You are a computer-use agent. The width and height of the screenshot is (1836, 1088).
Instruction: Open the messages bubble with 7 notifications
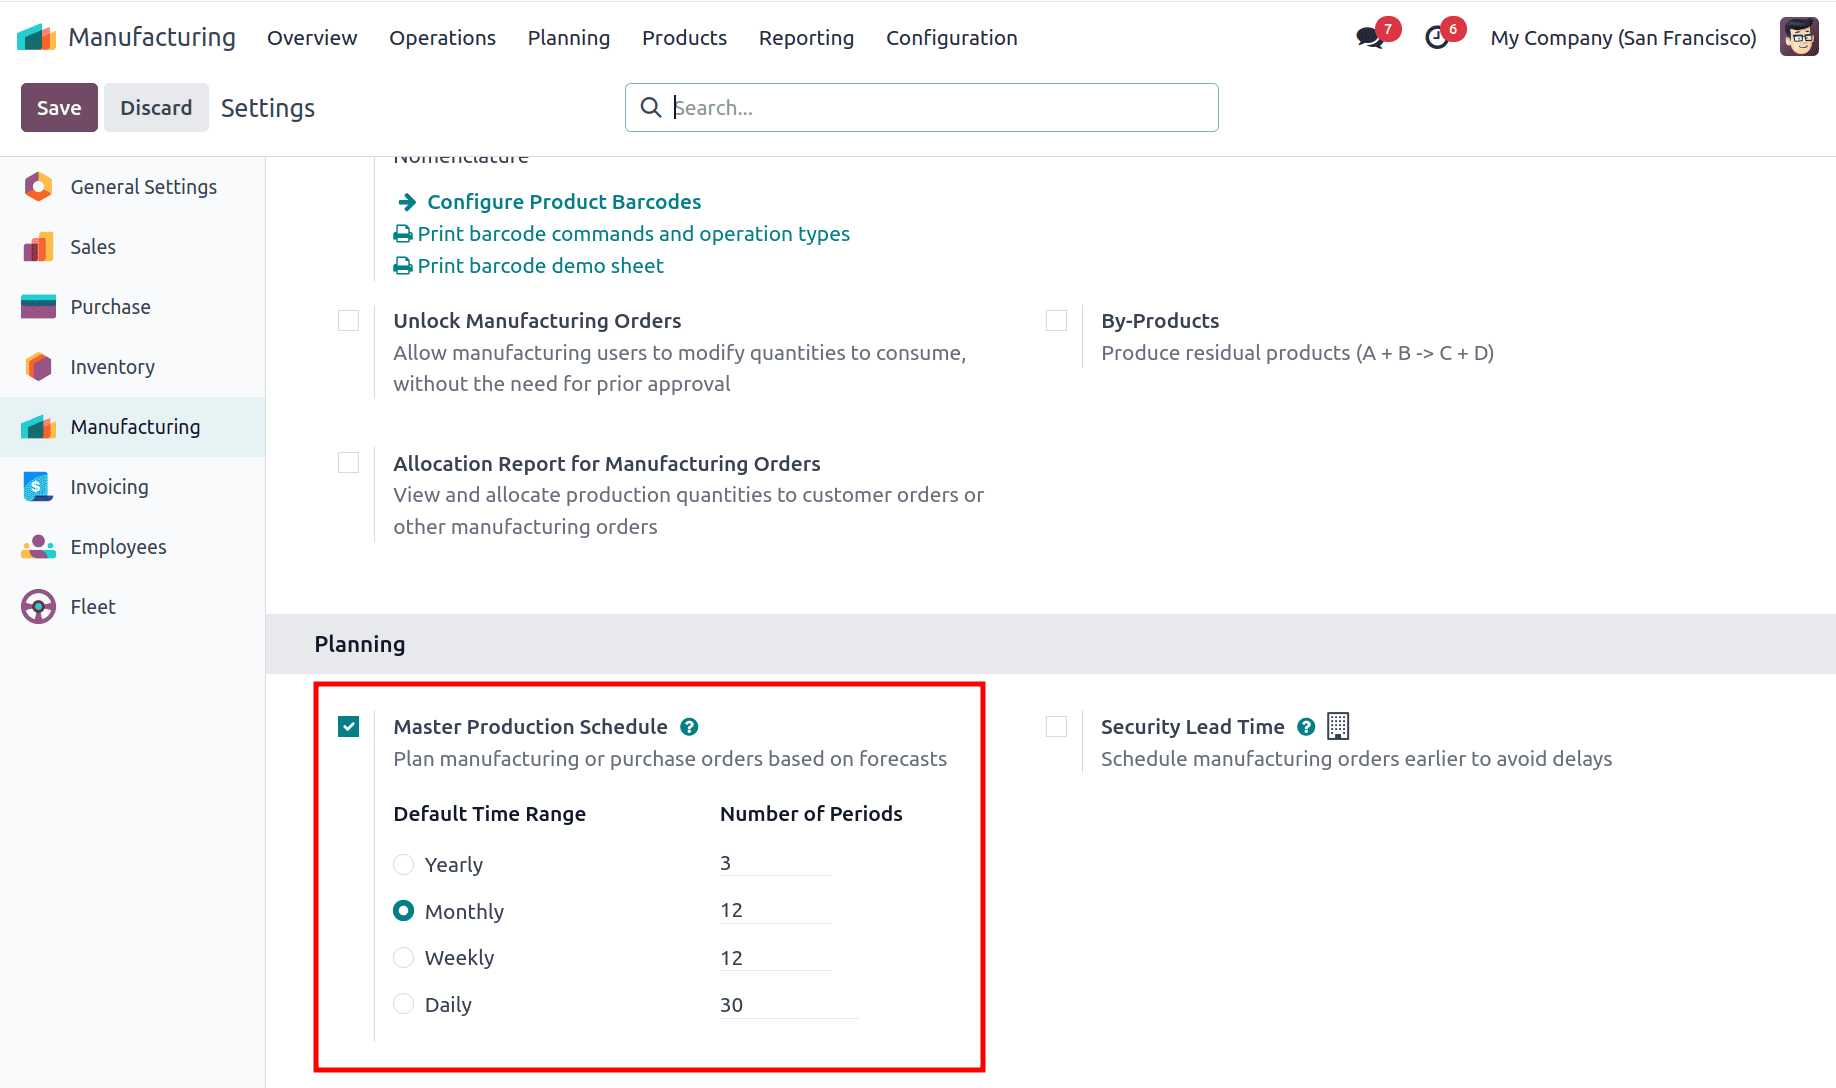pyautogui.click(x=1367, y=37)
